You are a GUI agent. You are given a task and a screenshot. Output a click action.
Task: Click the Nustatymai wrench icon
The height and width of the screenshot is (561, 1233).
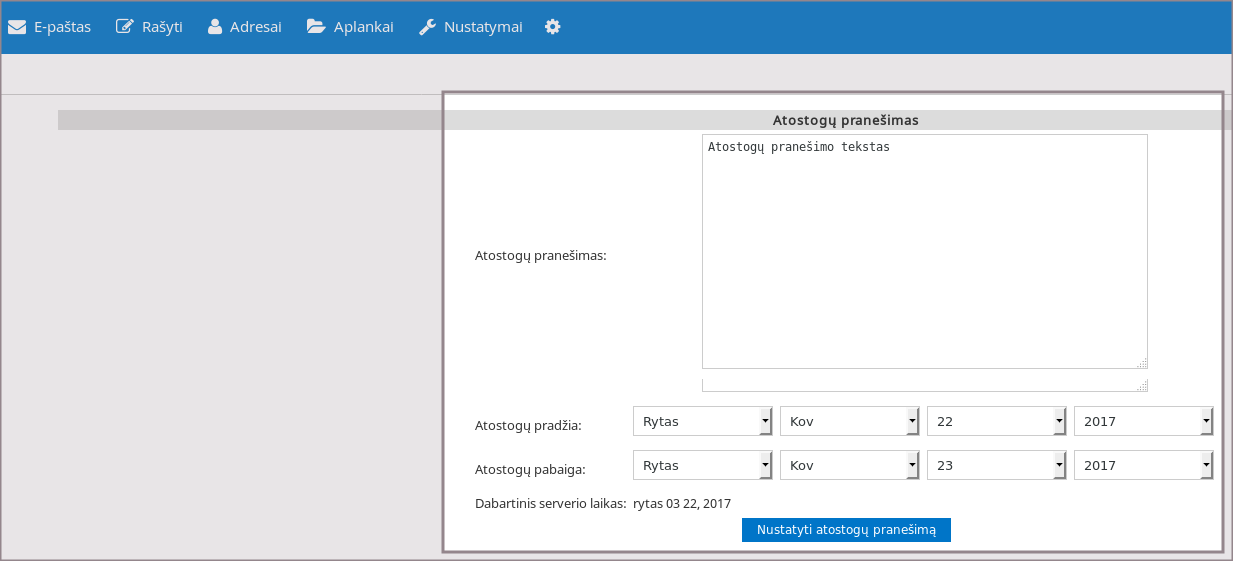click(427, 27)
